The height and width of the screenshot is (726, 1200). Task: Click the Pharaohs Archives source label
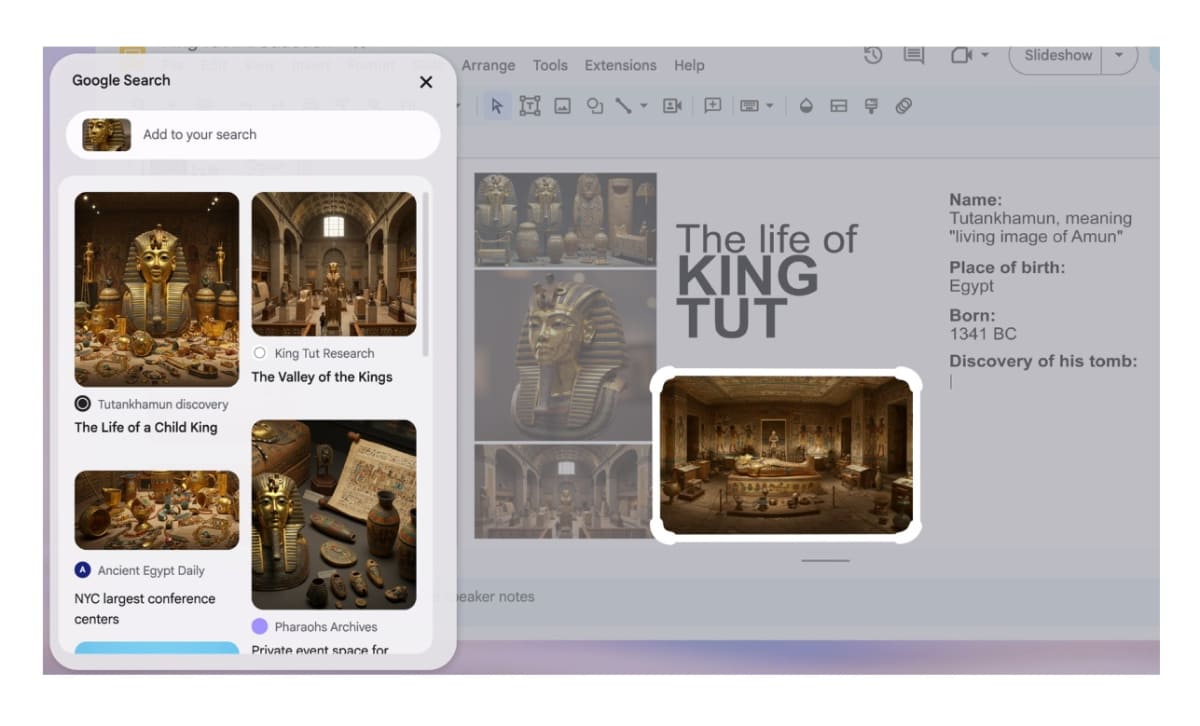click(x=326, y=626)
